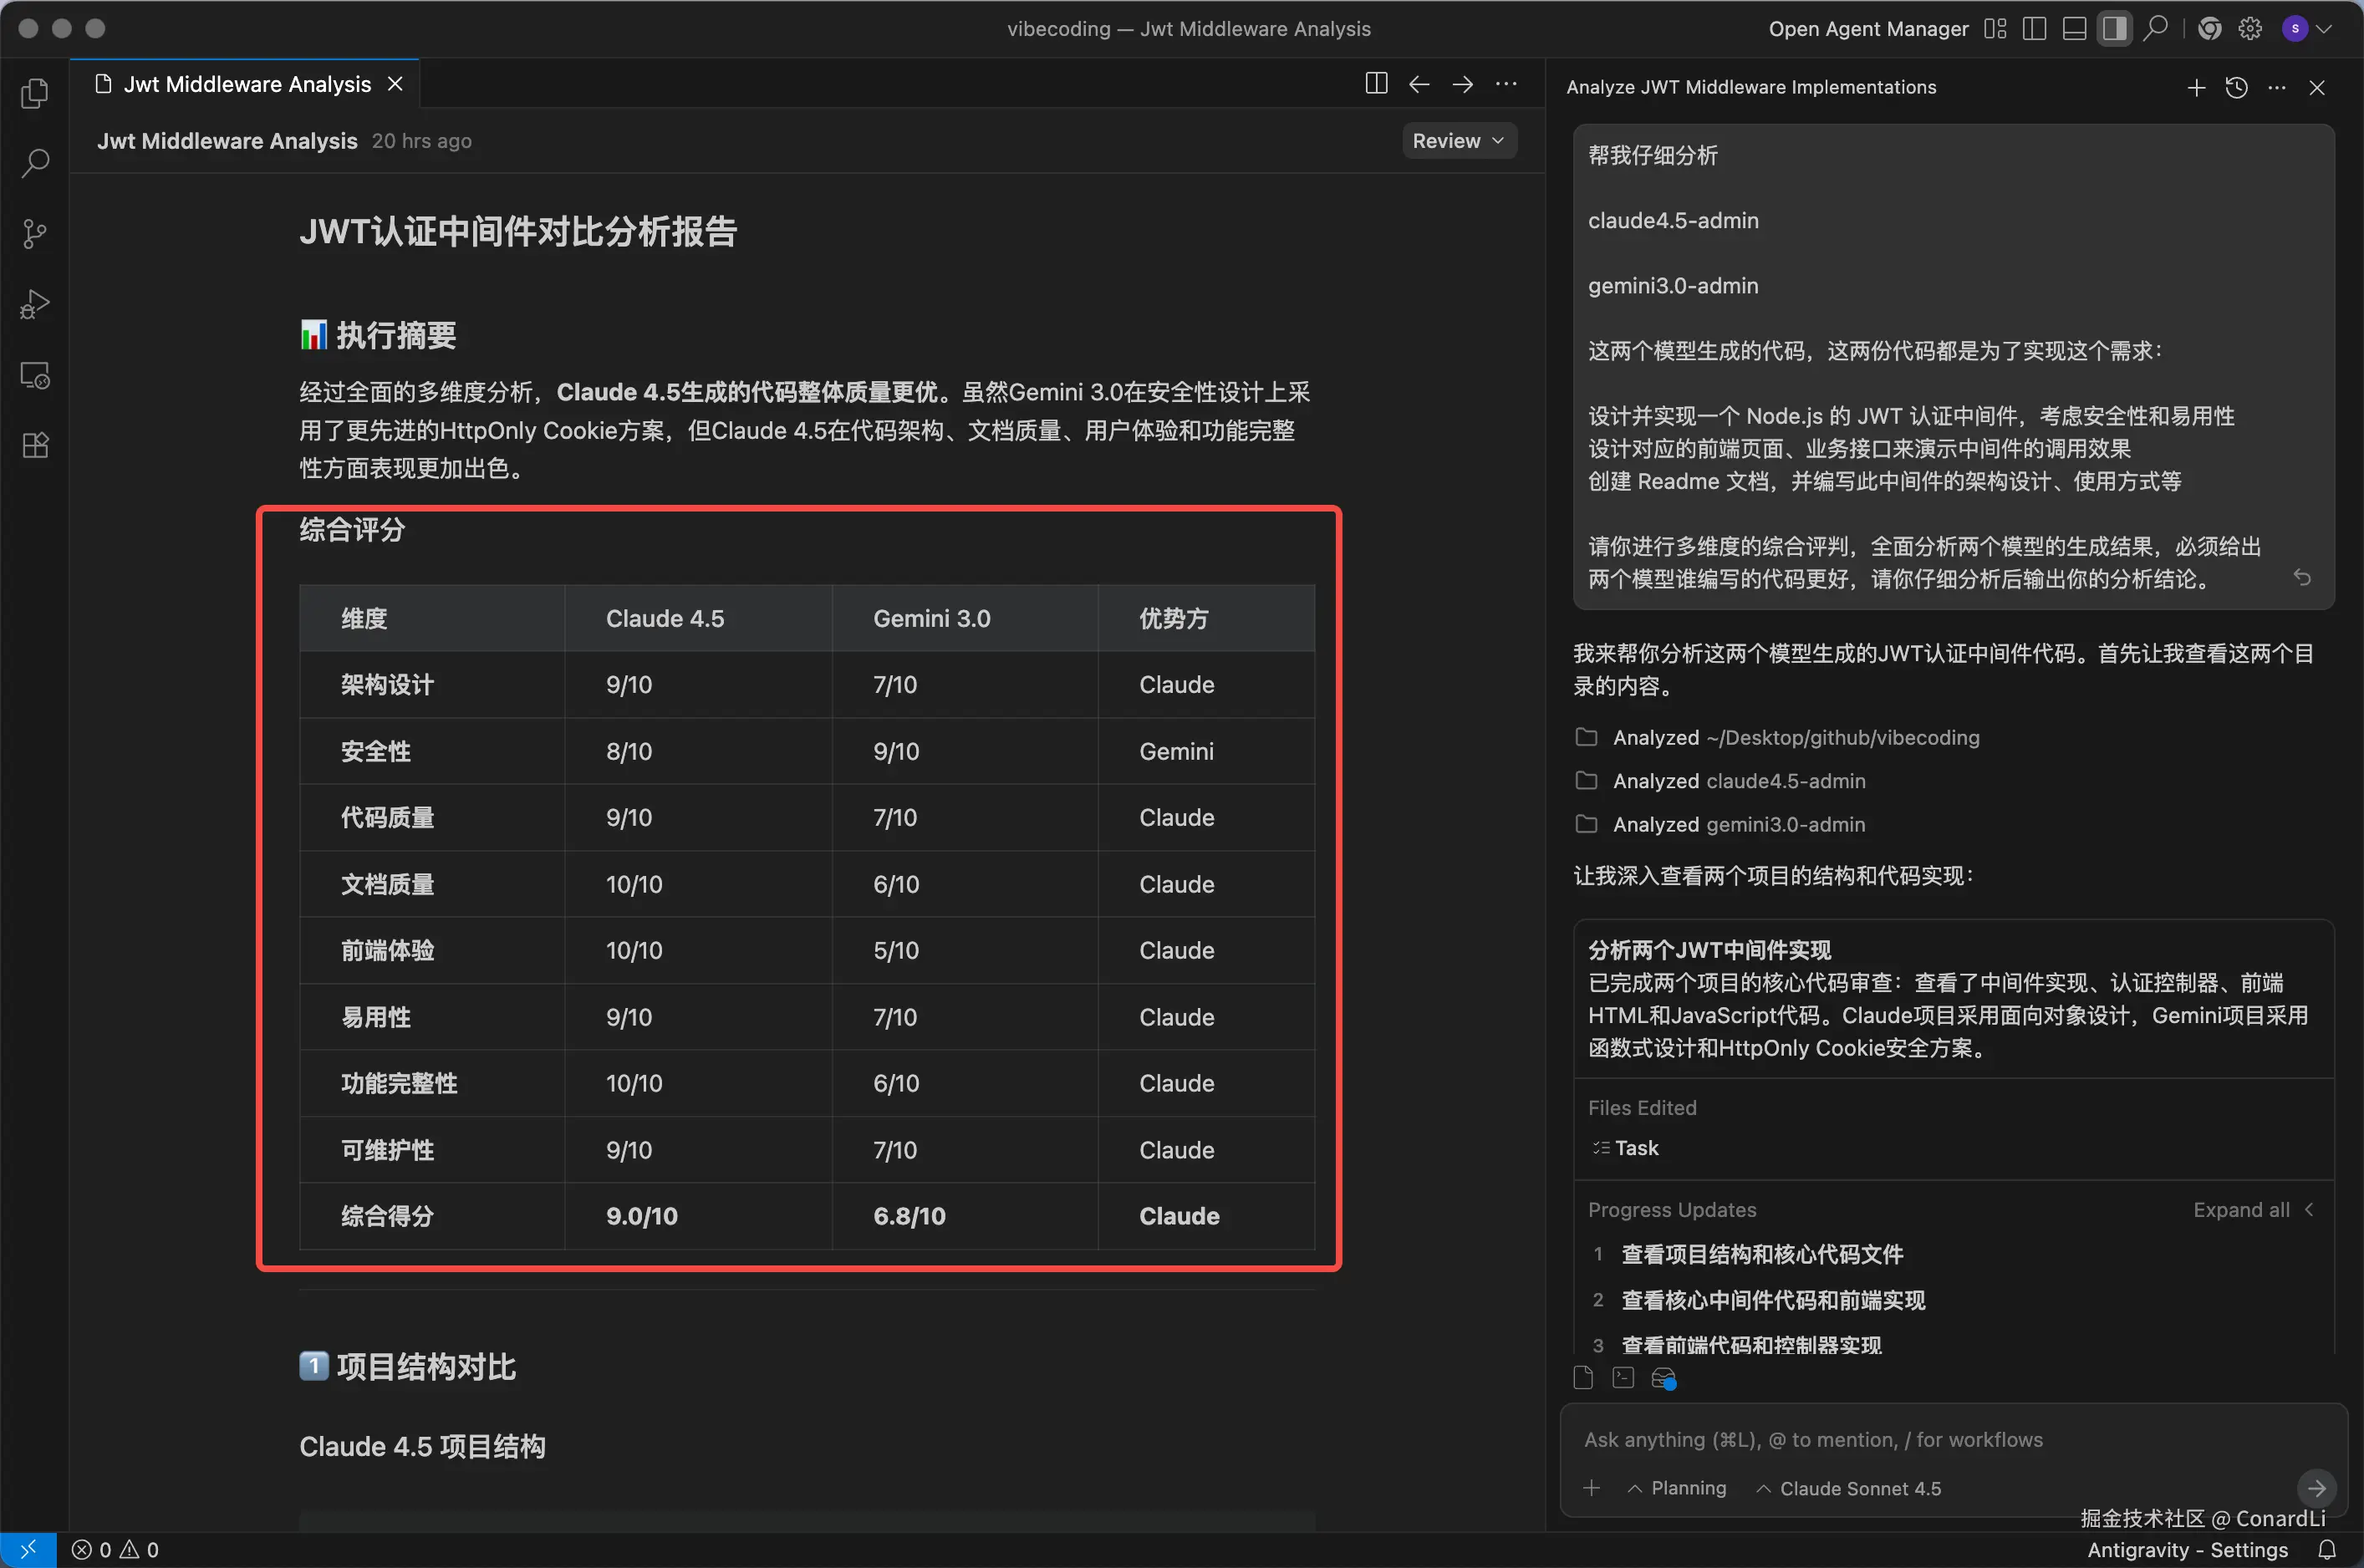This screenshot has width=2364, height=1568.
Task: Click Expand all in Progress Updates
Action: [2241, 1210]
